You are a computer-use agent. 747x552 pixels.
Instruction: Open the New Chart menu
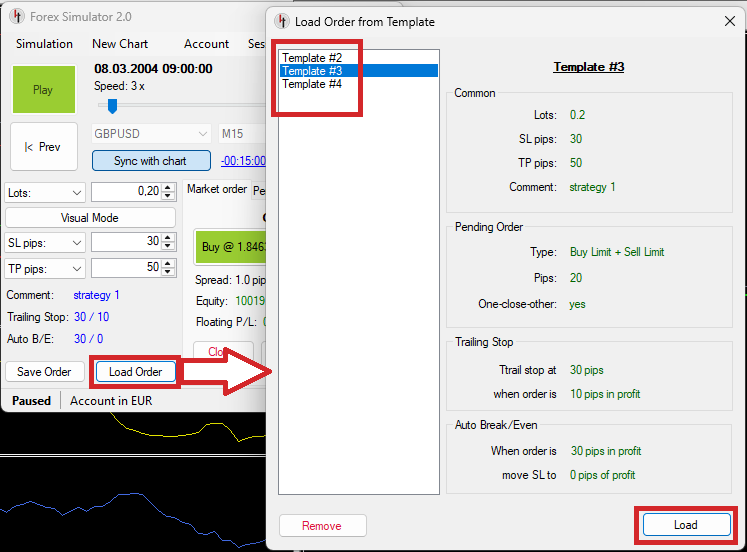[120, 44]
